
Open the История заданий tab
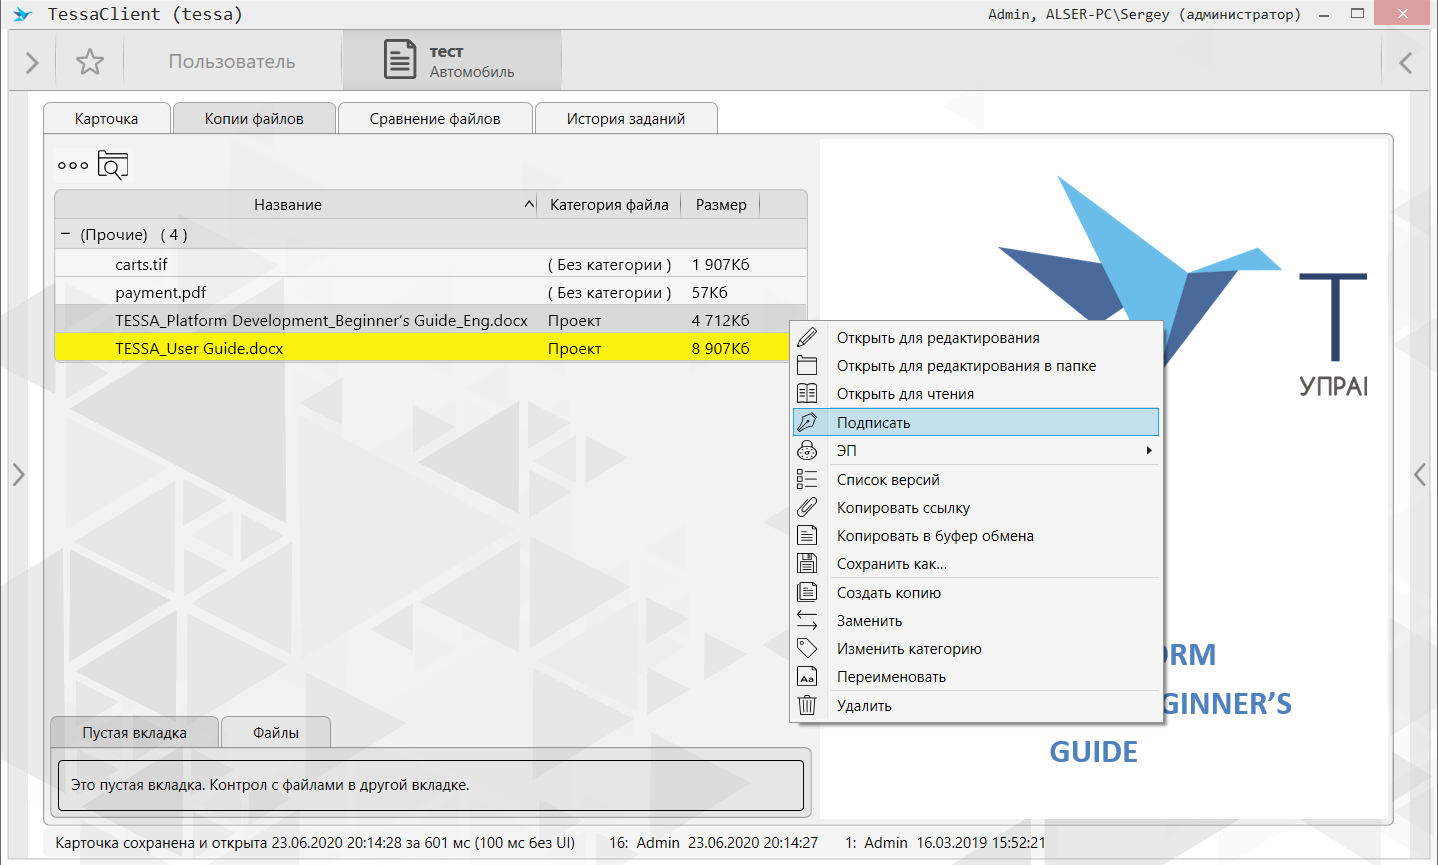pyautogui.click(x=626, y=118)
